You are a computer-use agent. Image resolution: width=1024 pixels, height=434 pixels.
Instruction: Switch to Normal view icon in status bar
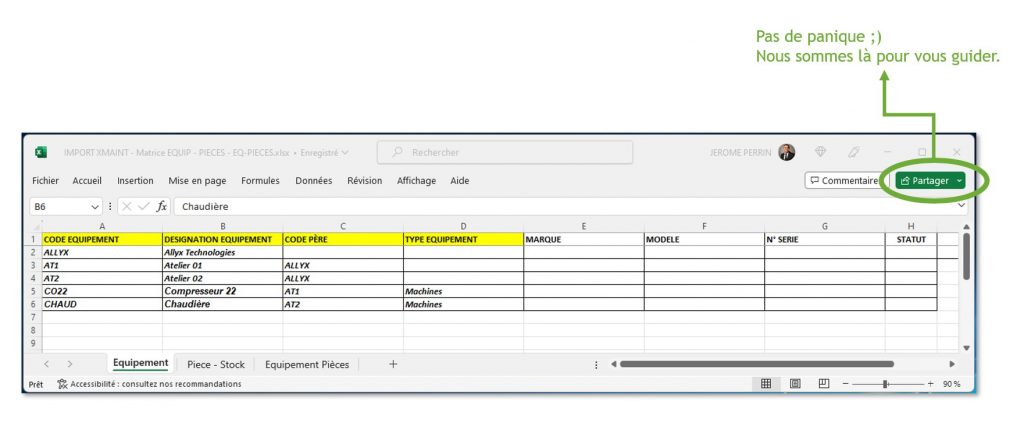(x=766, y=384)
